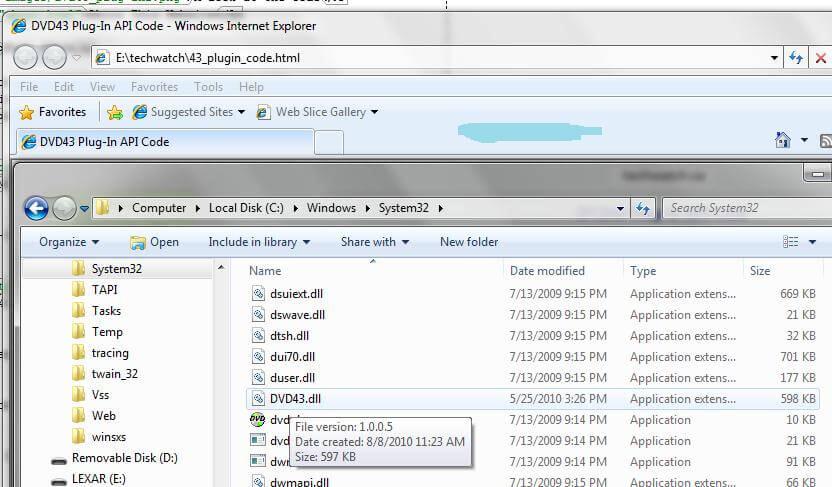Click the Favorites star button
The height and width of the screenshot is (487, 832).
tap(53, 112)
